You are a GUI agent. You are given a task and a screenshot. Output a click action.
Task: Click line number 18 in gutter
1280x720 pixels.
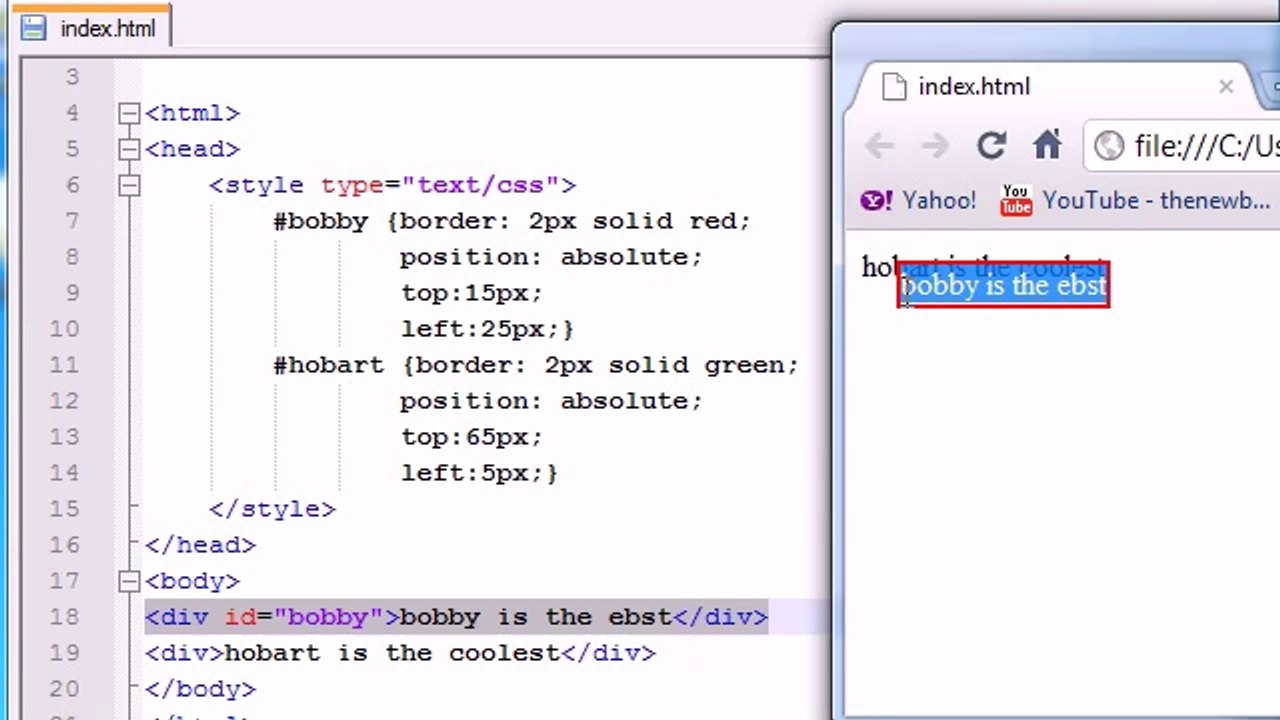[x=64, y=617]
